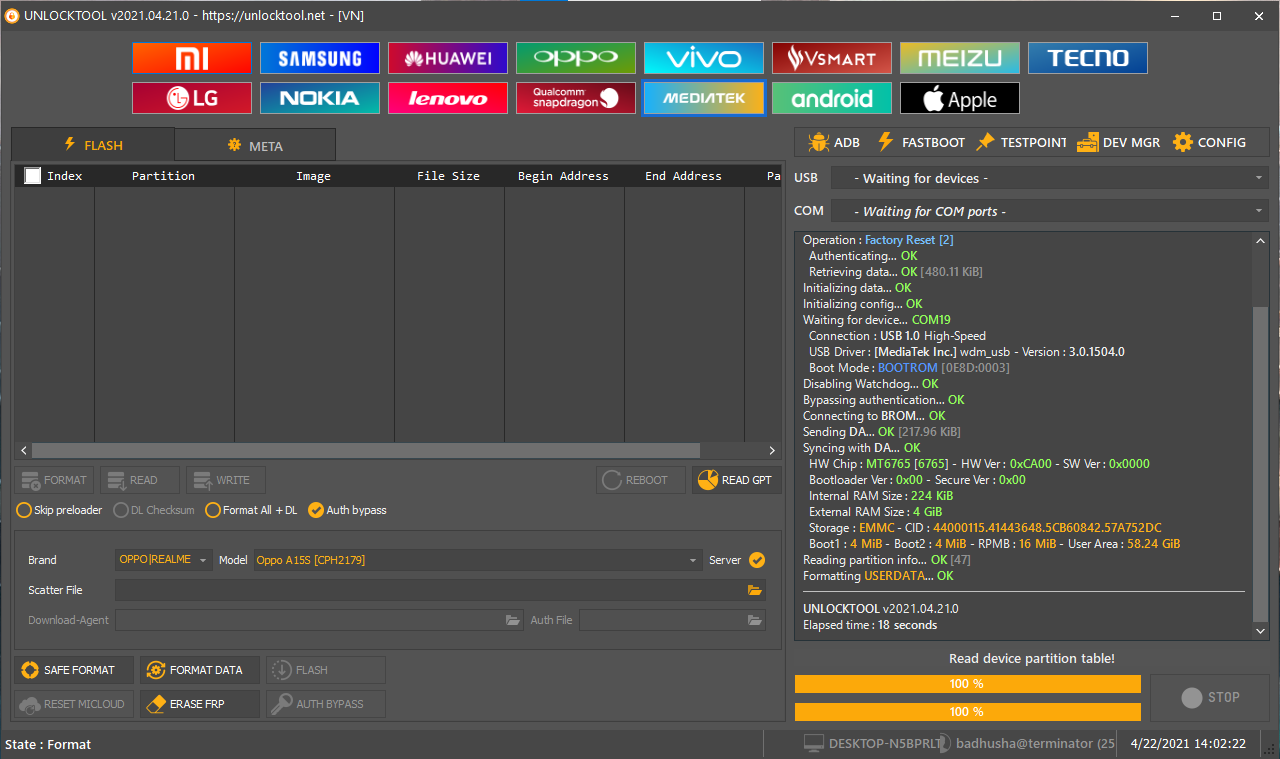Start SAFE FORMAT operation
1280x759 pixels.
[74, 670]
